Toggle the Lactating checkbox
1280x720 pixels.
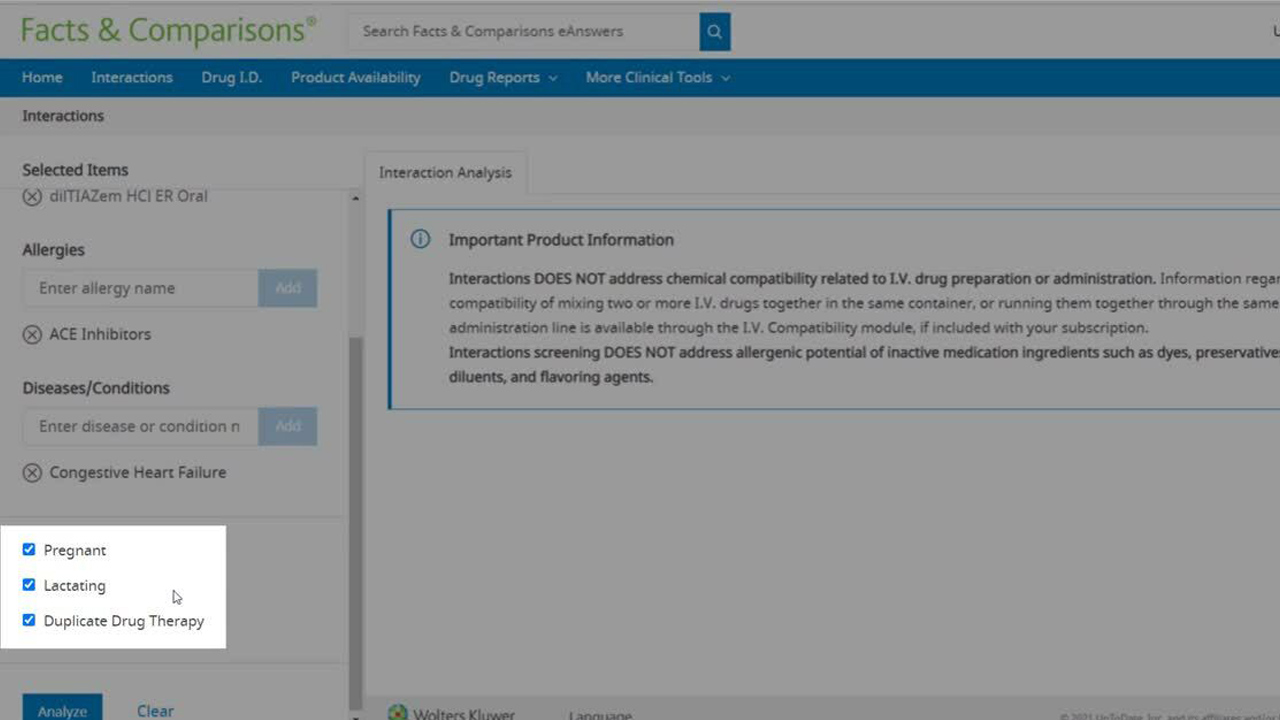tap(29, 585)
